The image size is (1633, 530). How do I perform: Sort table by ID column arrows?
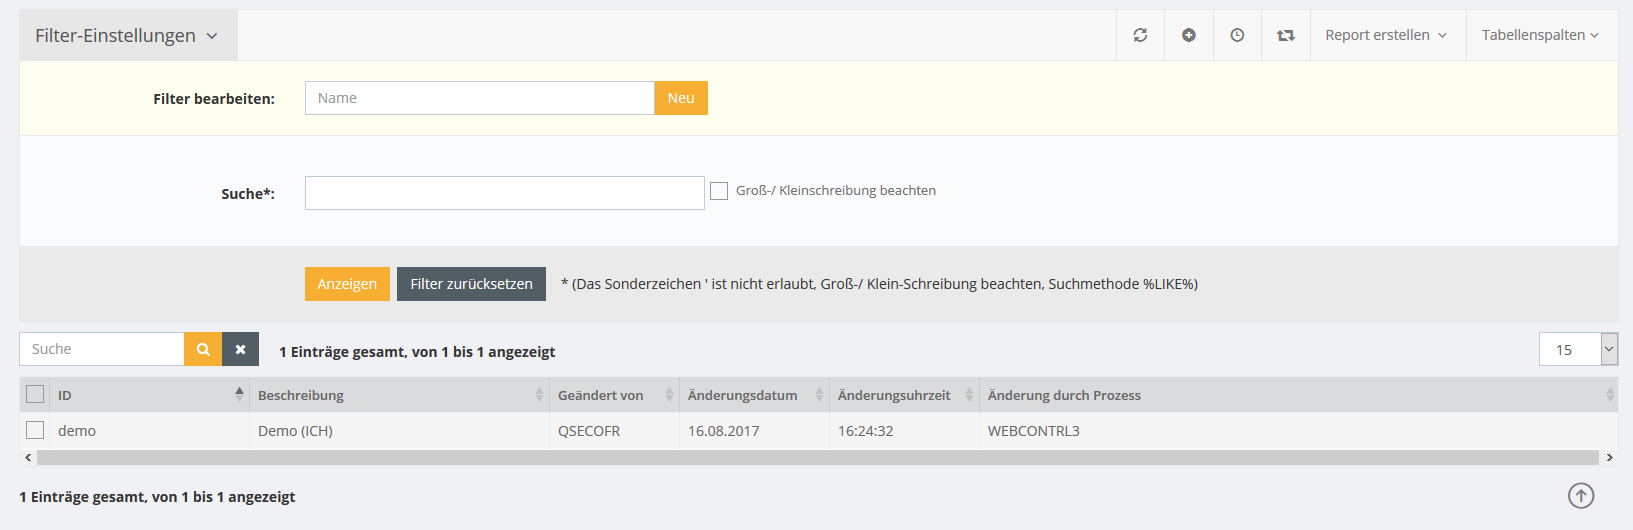[239, 395]
